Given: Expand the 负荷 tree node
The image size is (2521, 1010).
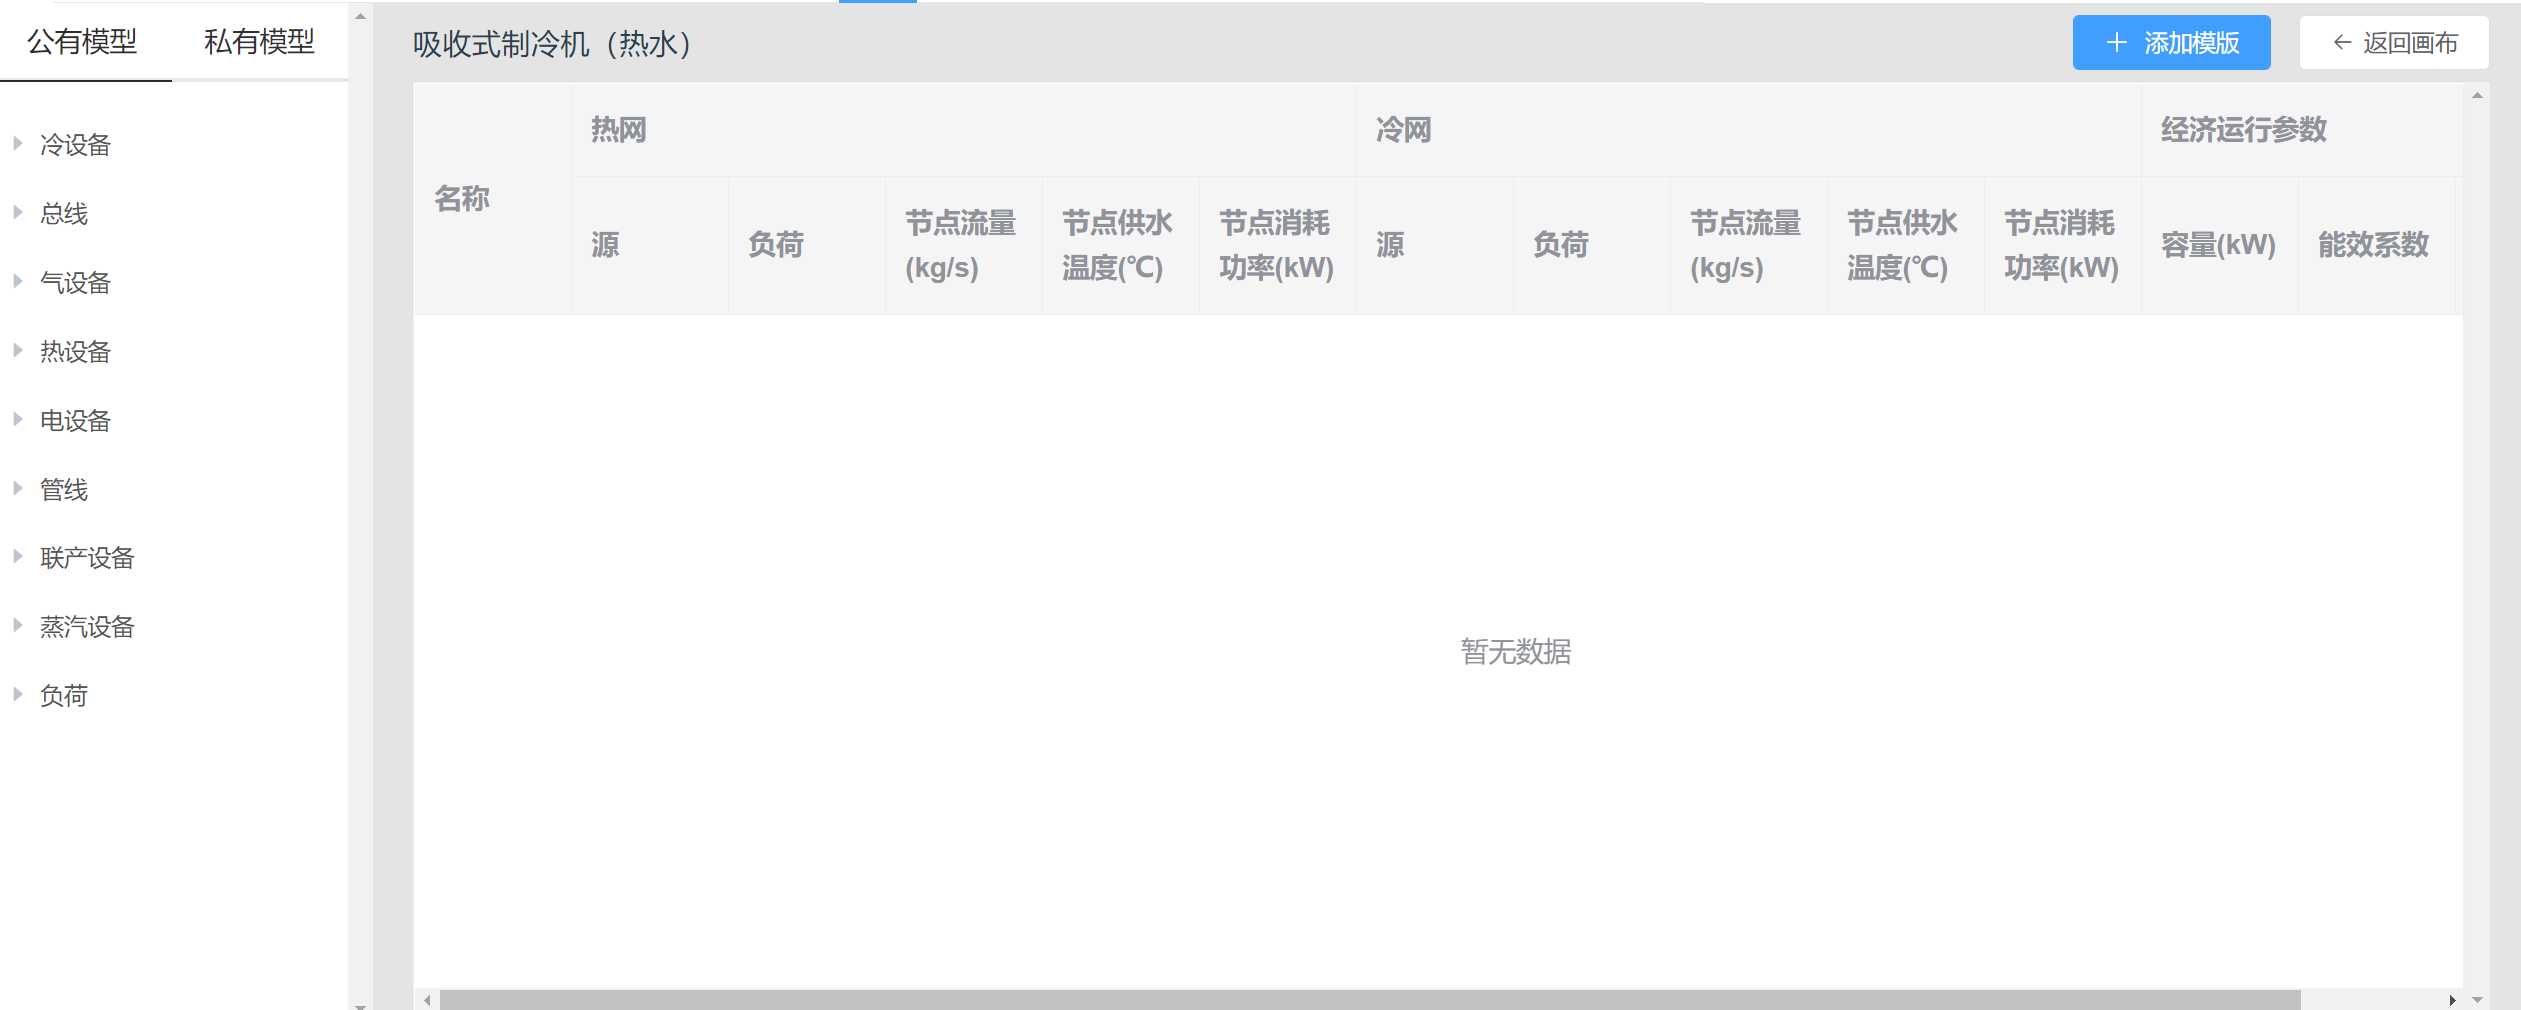Looking at the screenshot, I should point(18,695).
